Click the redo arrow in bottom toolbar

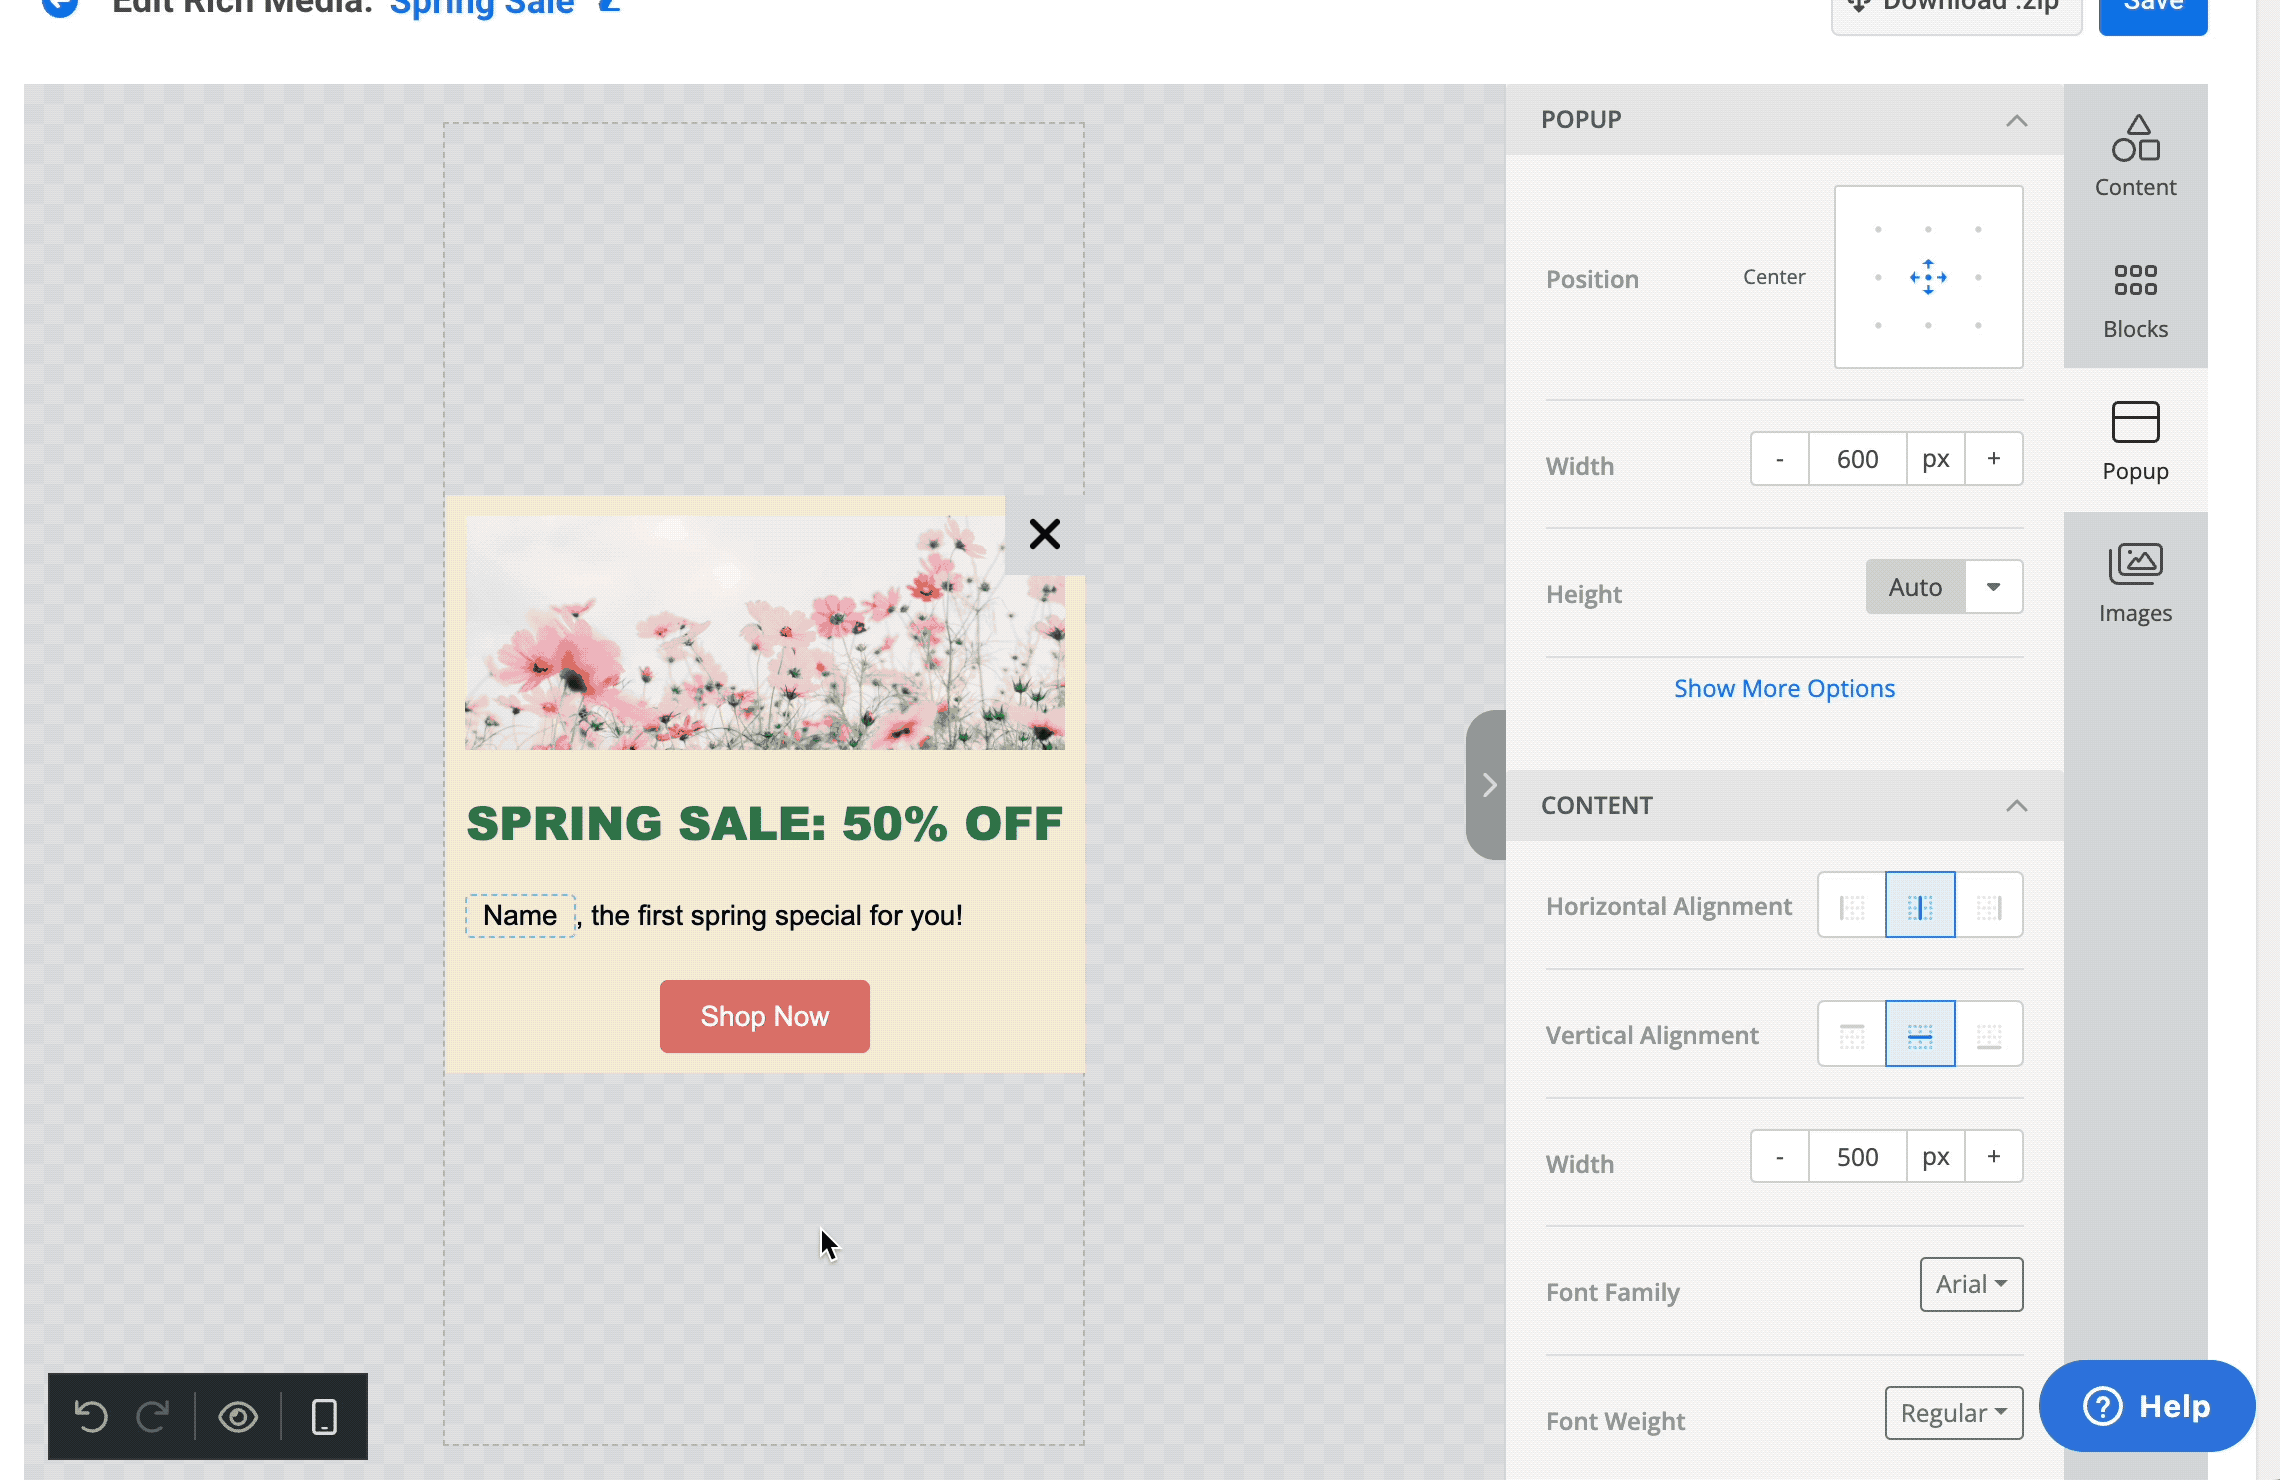click(x=153, y=1416)
